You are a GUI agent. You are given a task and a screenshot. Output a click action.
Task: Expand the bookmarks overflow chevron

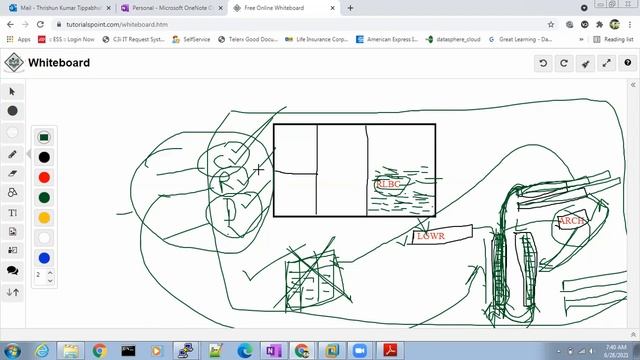click(581, 40)
